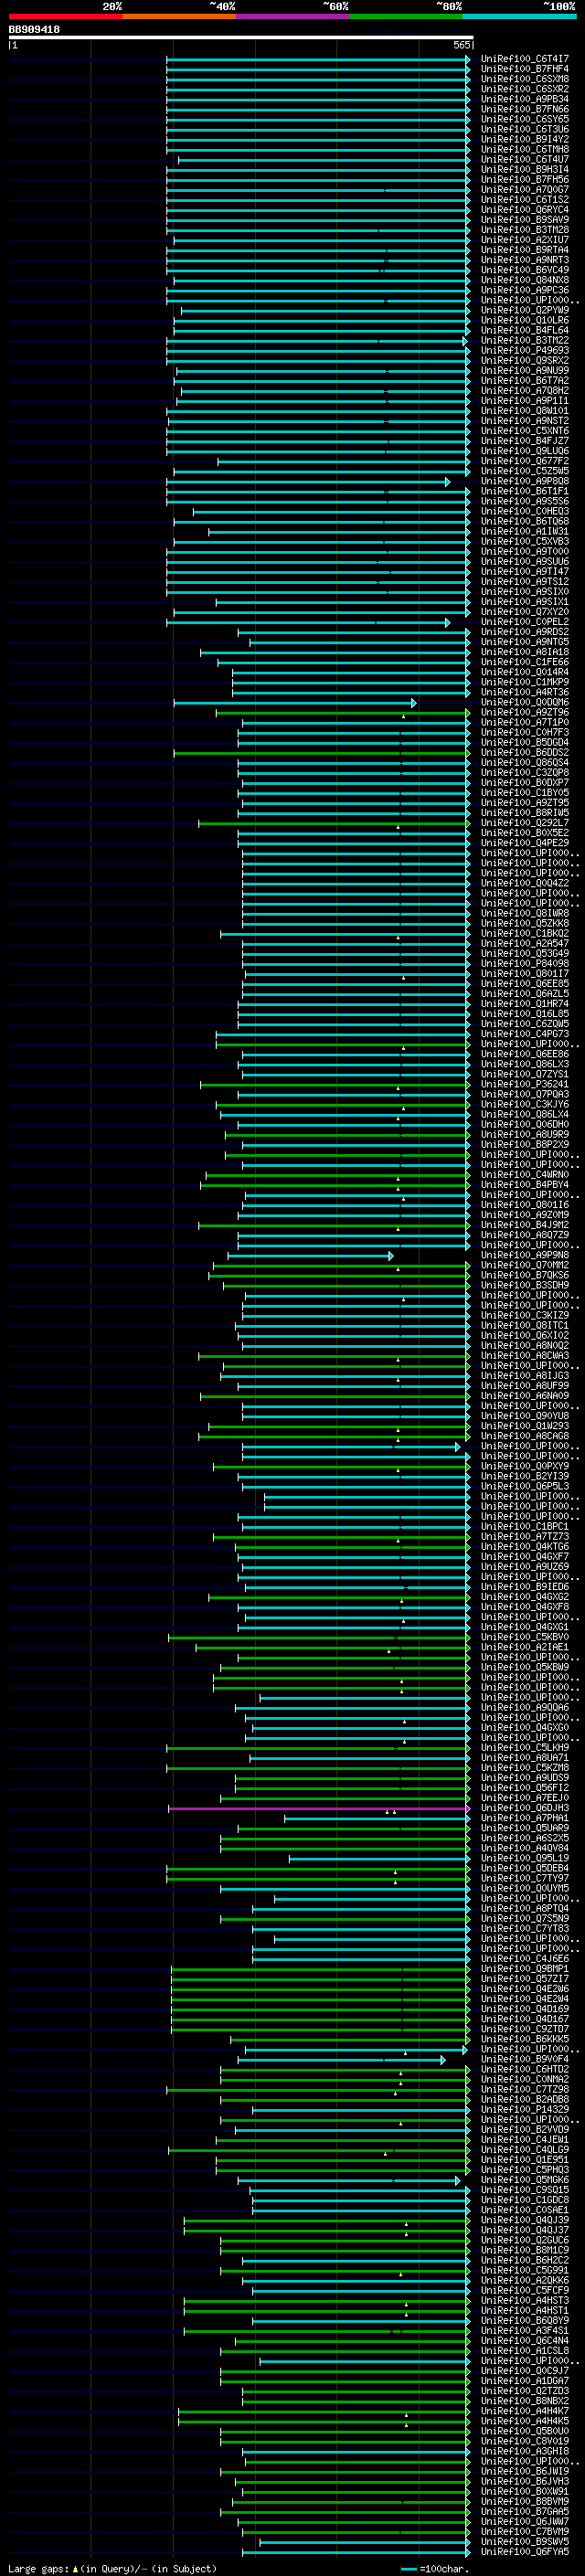Click the 'Large gaps' legend text
This screenshot has width=585, height=2576.
[38, 2569]
